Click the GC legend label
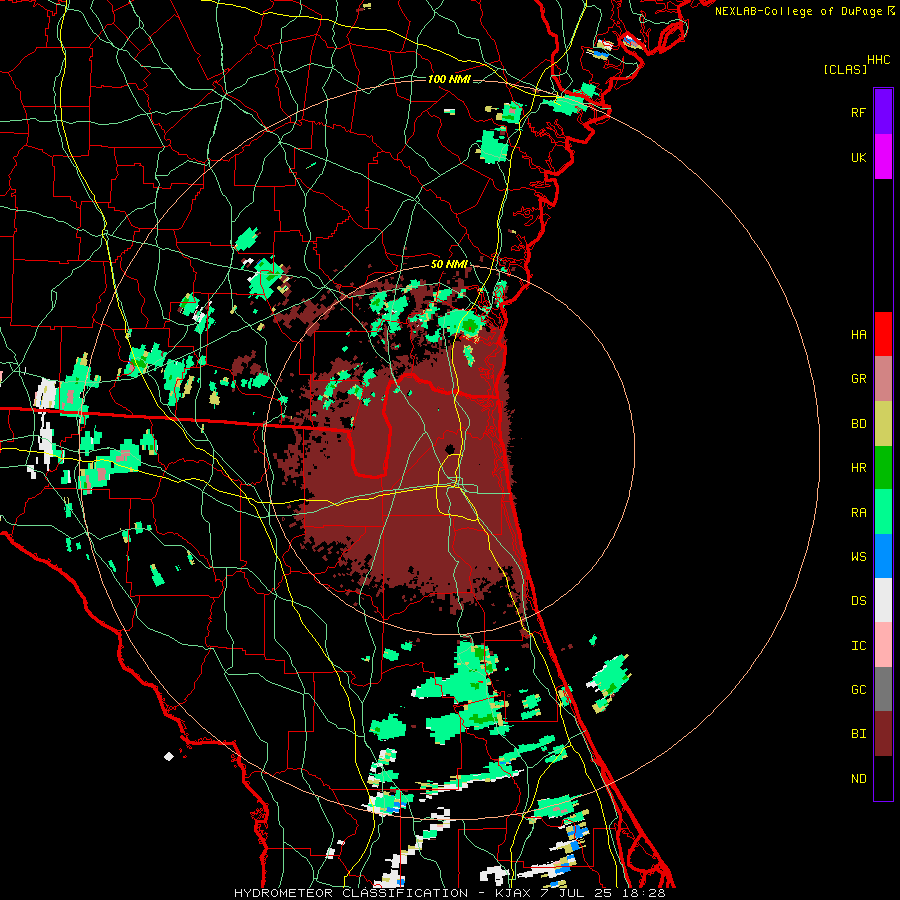Image resolution: width=900 pixels, height=900 pixels. point(858,690)
